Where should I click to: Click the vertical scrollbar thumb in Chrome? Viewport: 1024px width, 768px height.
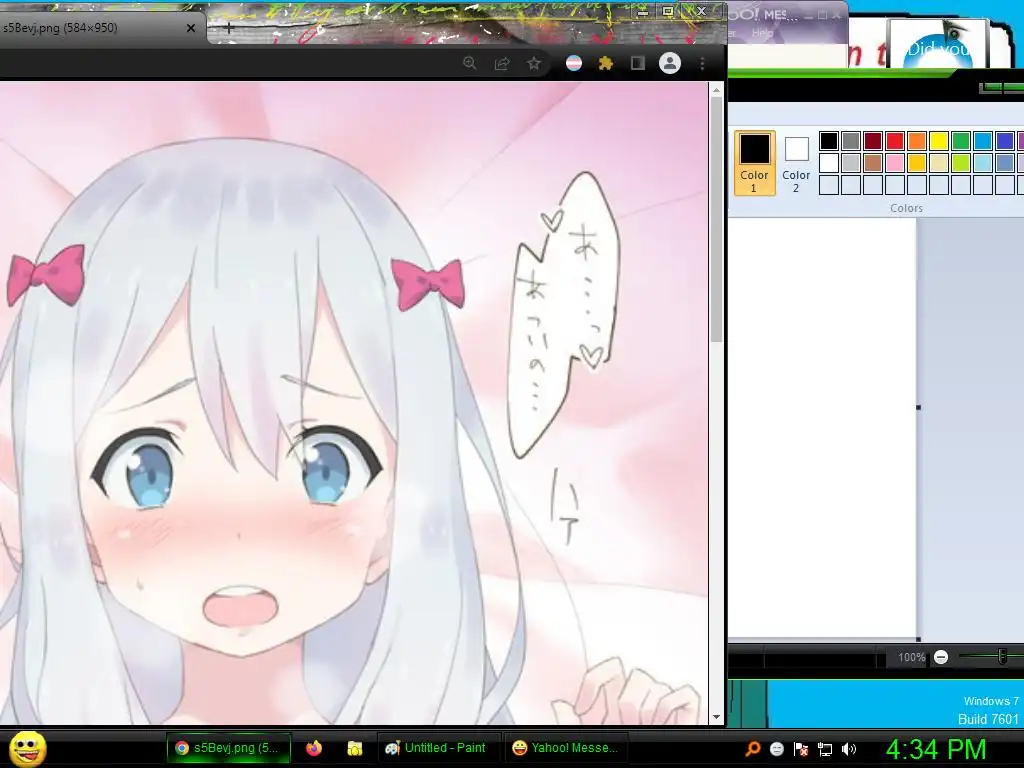pos(716,219)
